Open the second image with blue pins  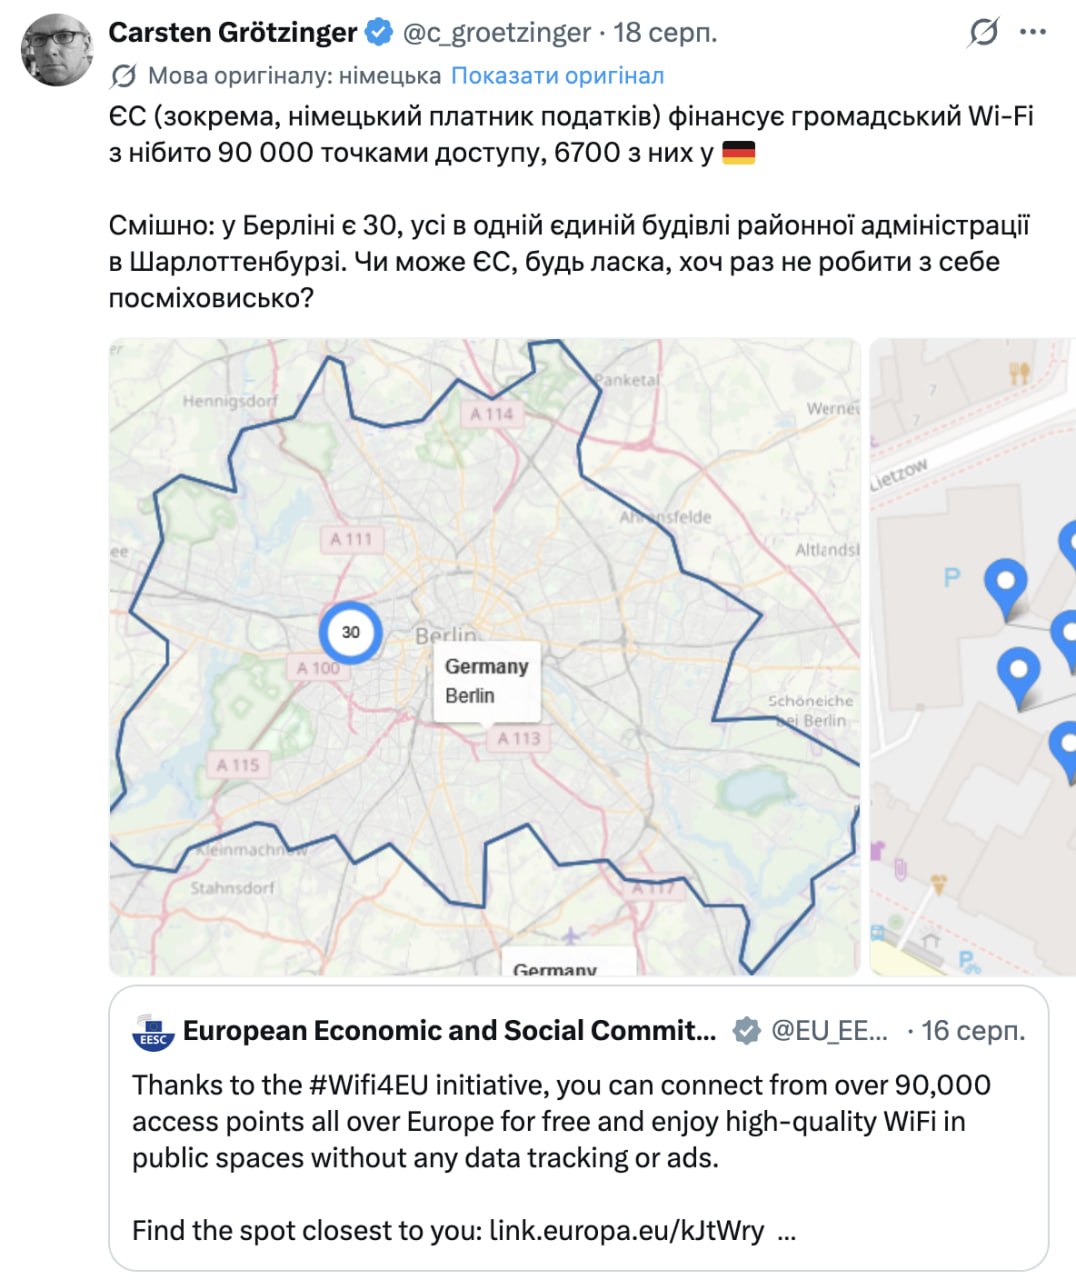click(972, 657)
